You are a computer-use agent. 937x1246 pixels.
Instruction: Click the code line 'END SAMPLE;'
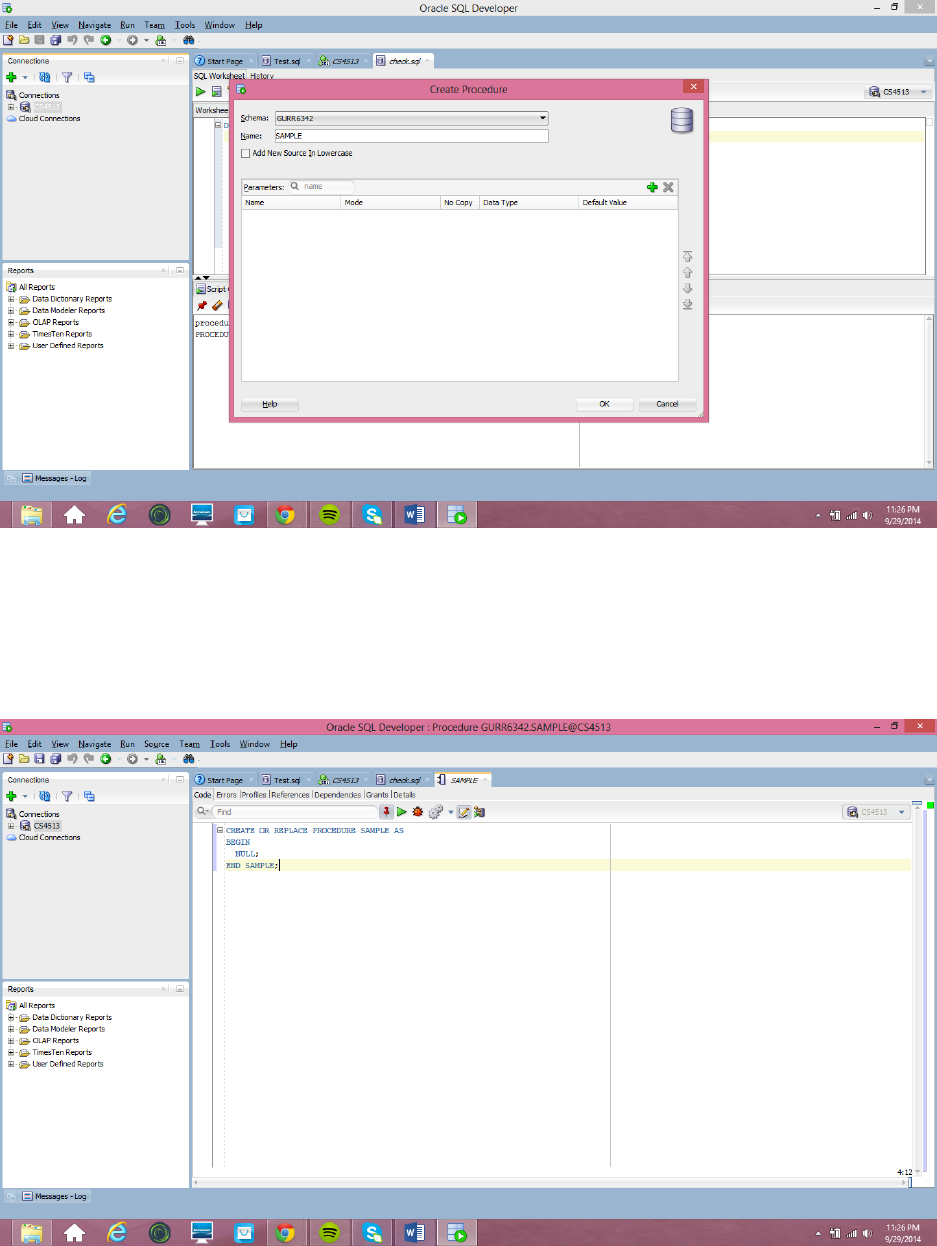[x=252, y=865]
